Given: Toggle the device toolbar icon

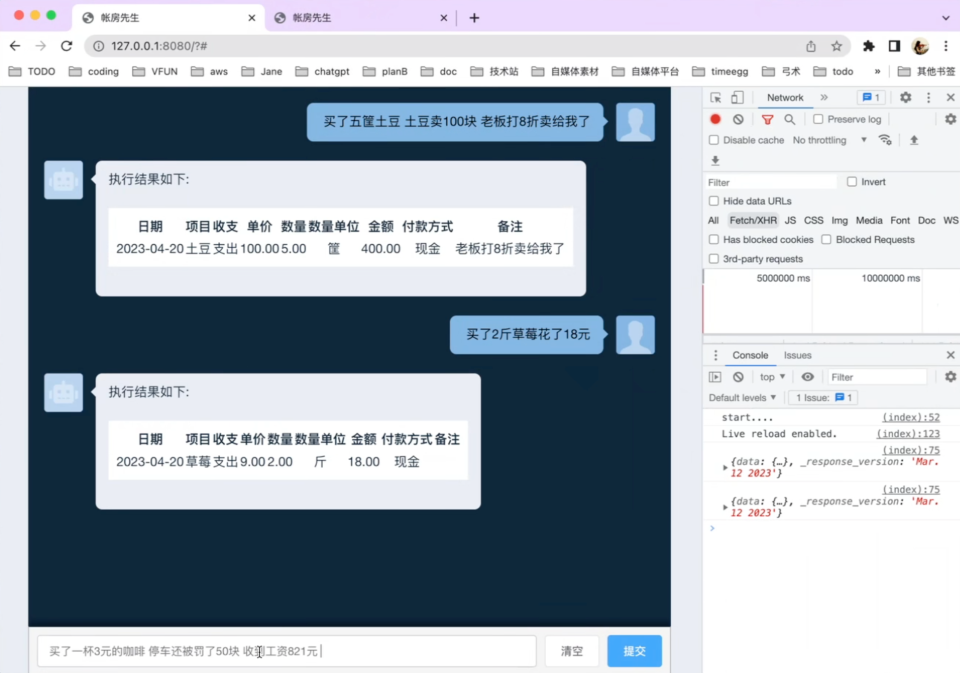Looking at the screenshot, I should coord(737,98).
